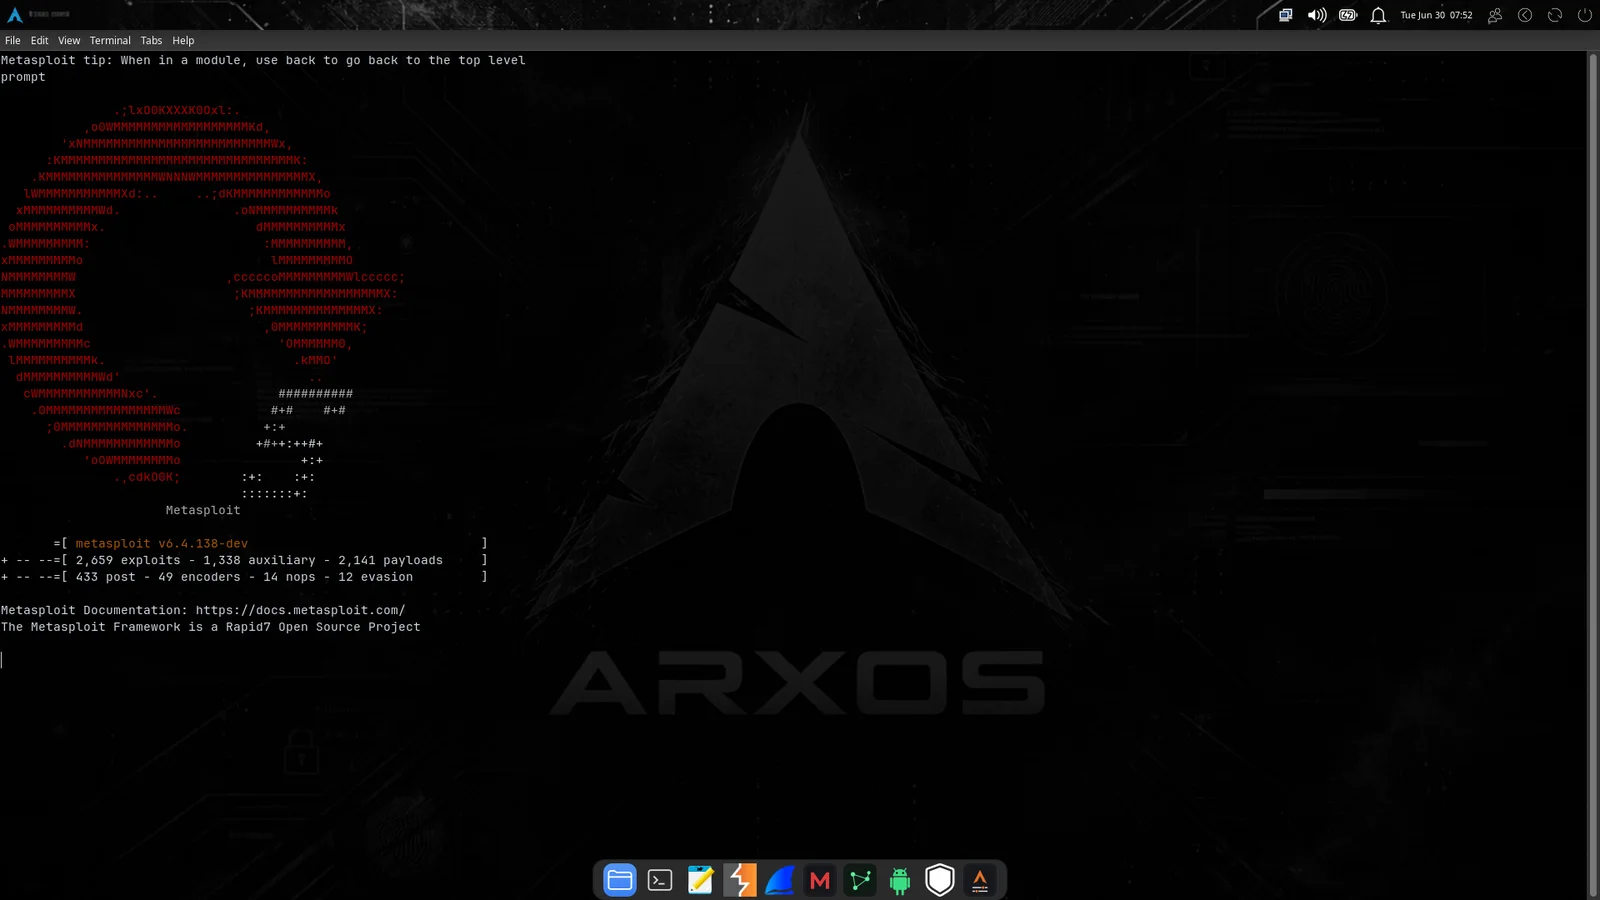The height and width of the screenshot is (900, 1600).
Task: Open the volume speaker tray icon
Action: [1317, 15]
